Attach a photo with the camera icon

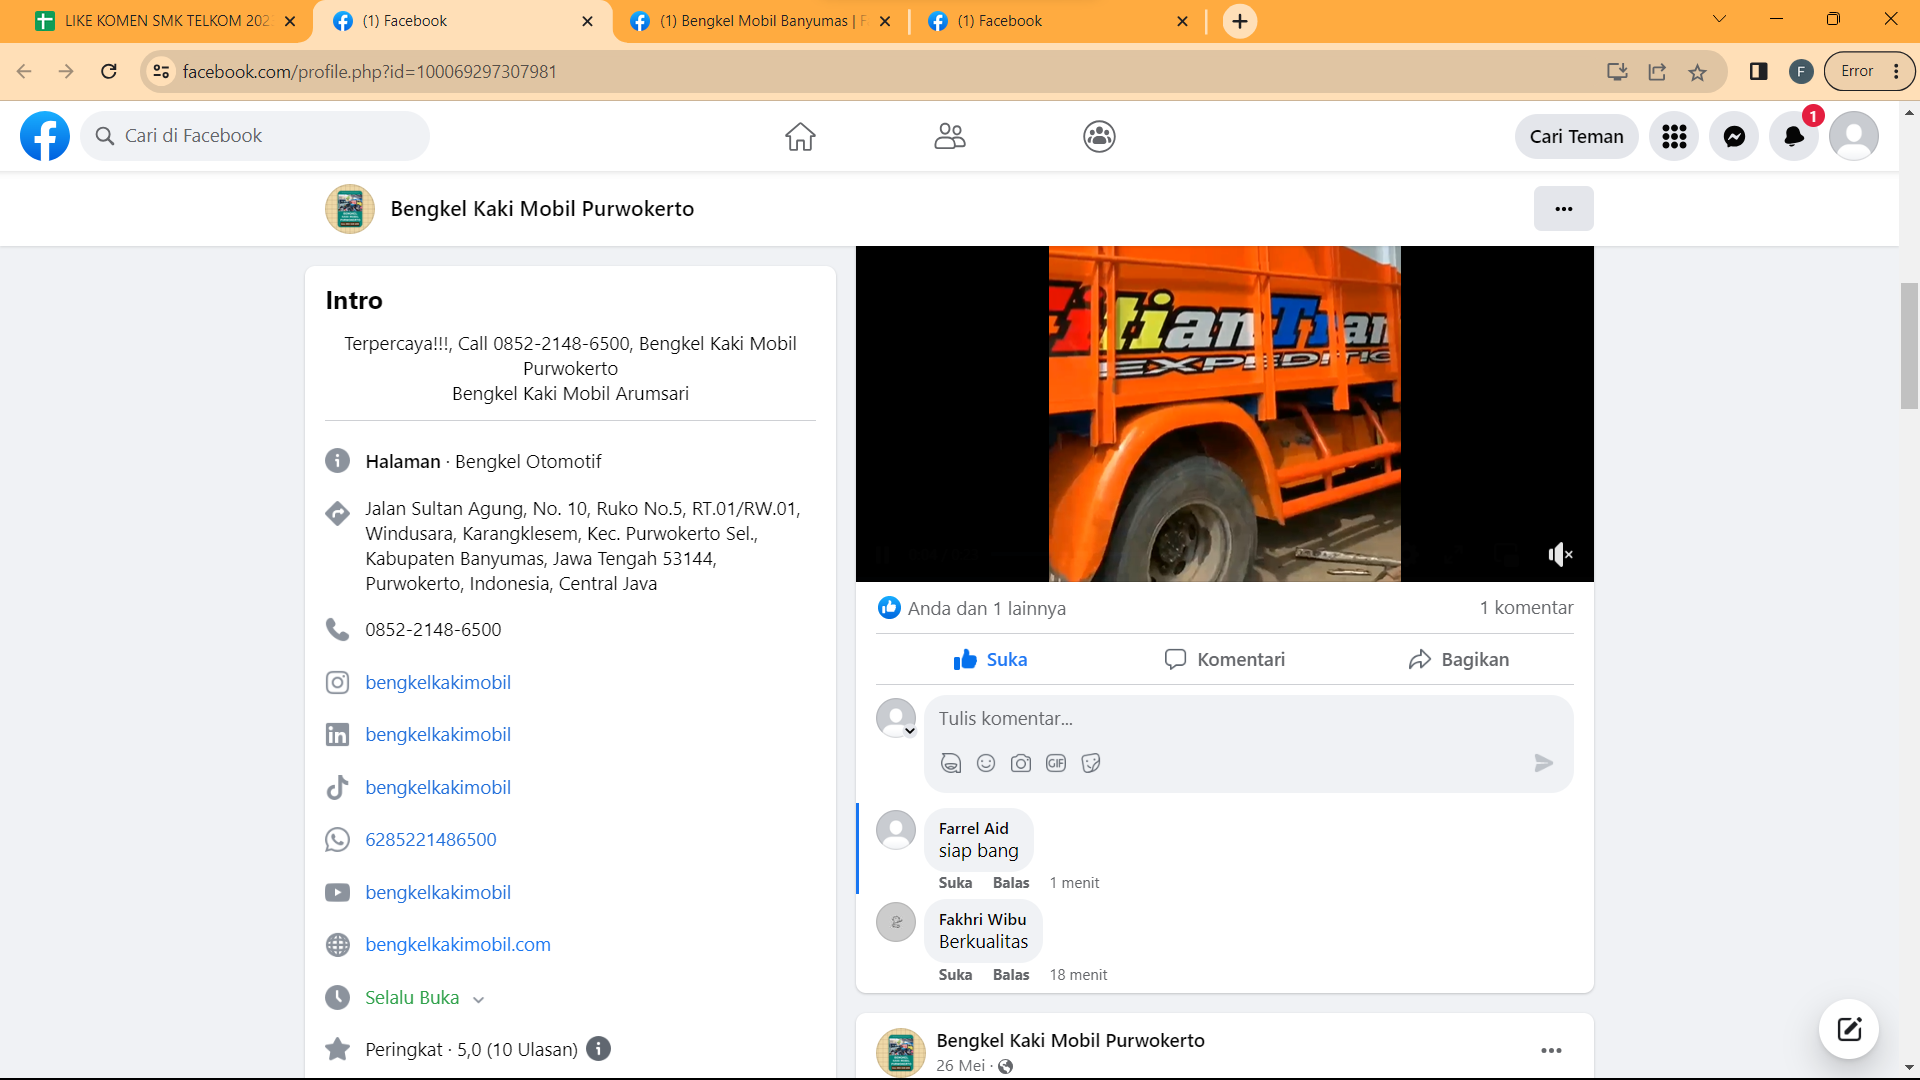tap(1021, 763)
